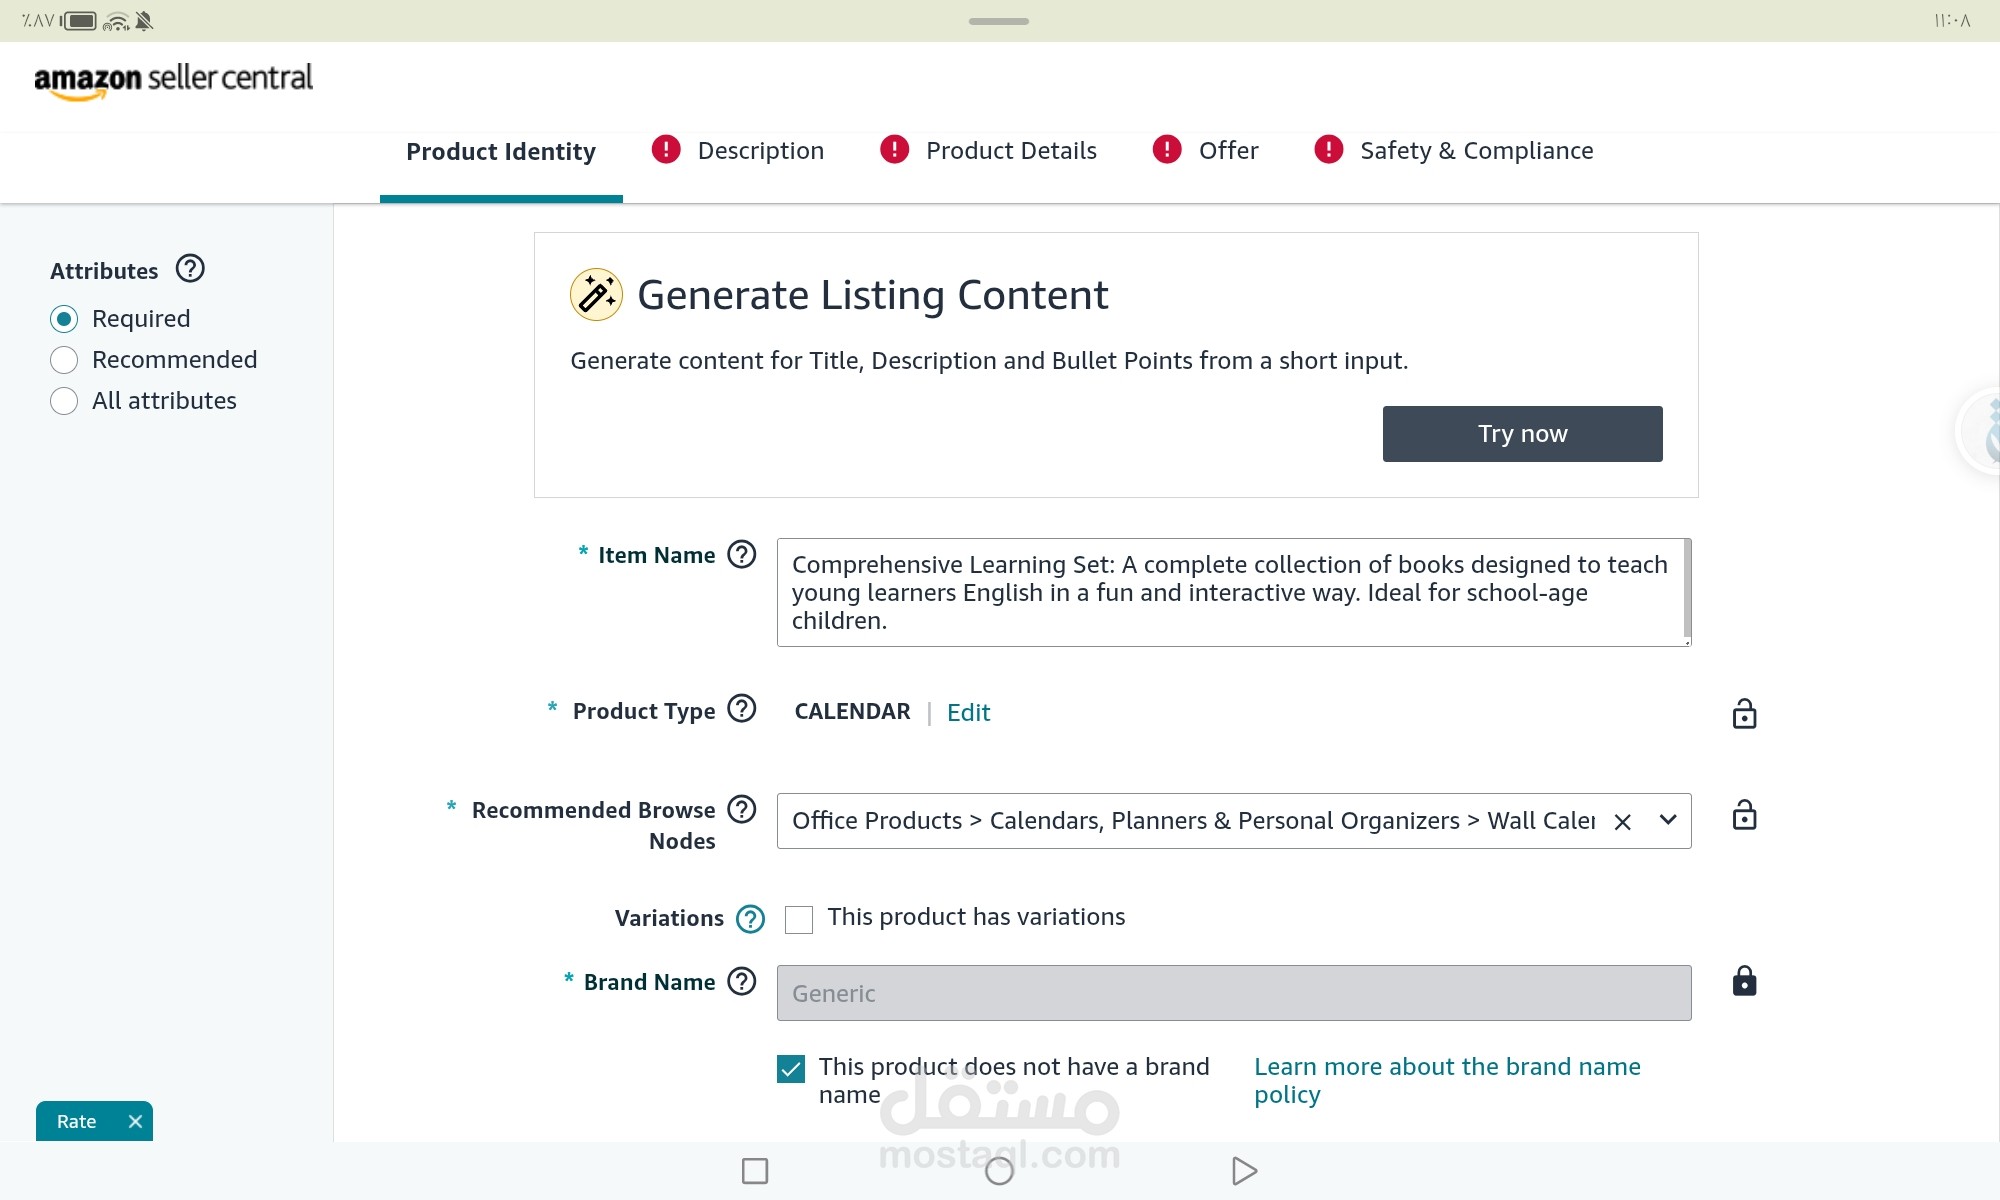Image resolution: width=2000 pixels, height=1200 pixels.
Task: Click the Attributes help question icon
Action: point(190,269)
